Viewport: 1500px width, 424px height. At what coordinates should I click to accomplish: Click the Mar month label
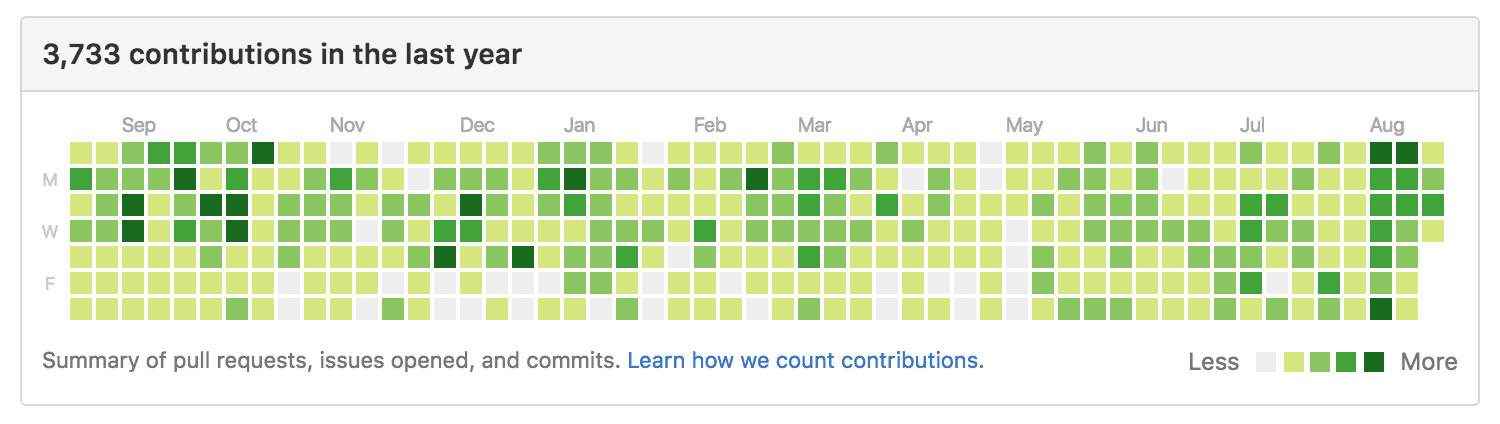815,125
